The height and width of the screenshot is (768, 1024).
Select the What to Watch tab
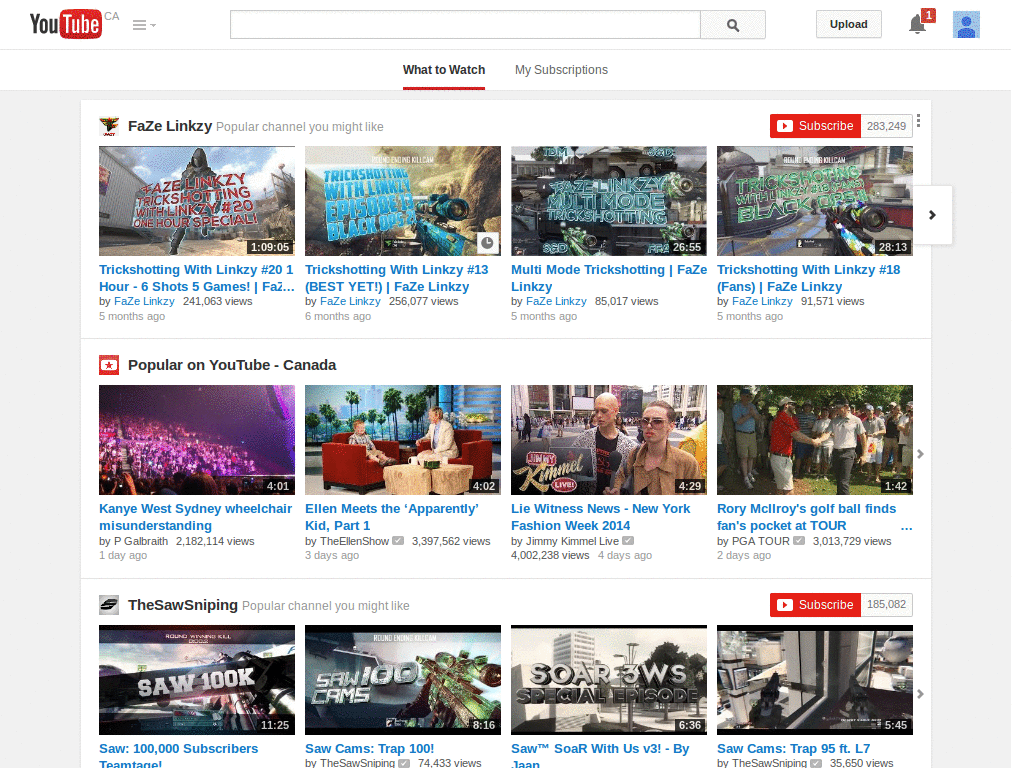443,70
